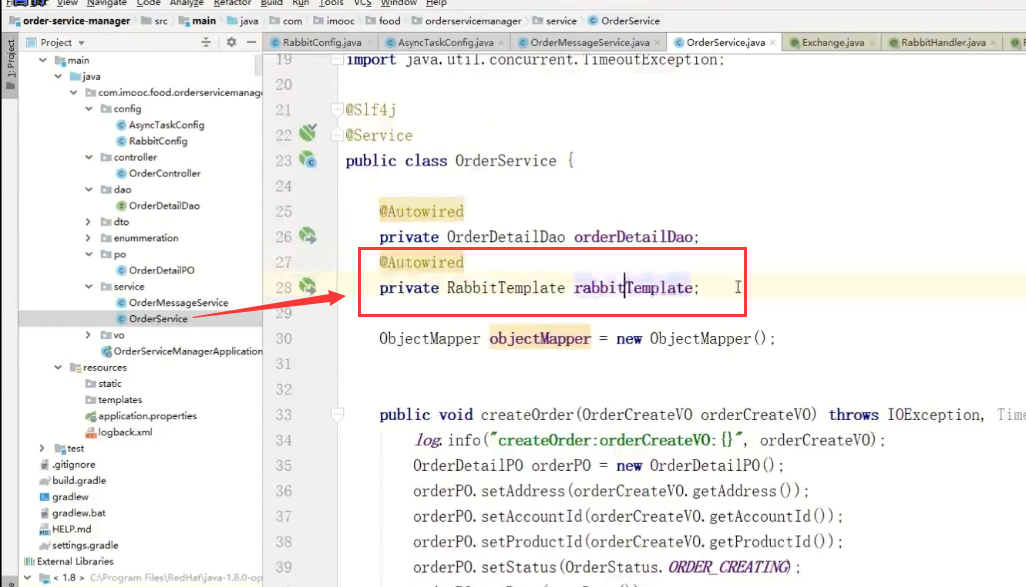Click the food breadcrumb in navigation bar
The width and height of the screenshot is (1026, 587).
pyautogui.click(x=383, y=21)
